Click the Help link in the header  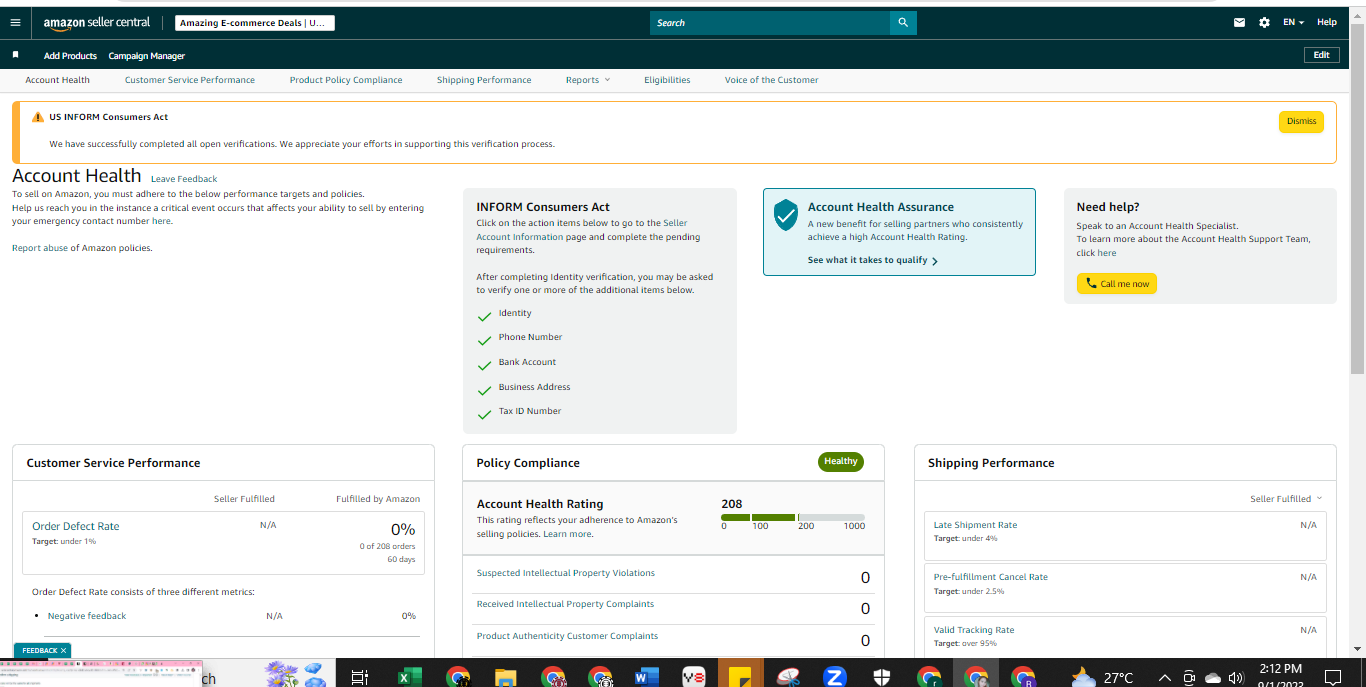[1327, 22]
